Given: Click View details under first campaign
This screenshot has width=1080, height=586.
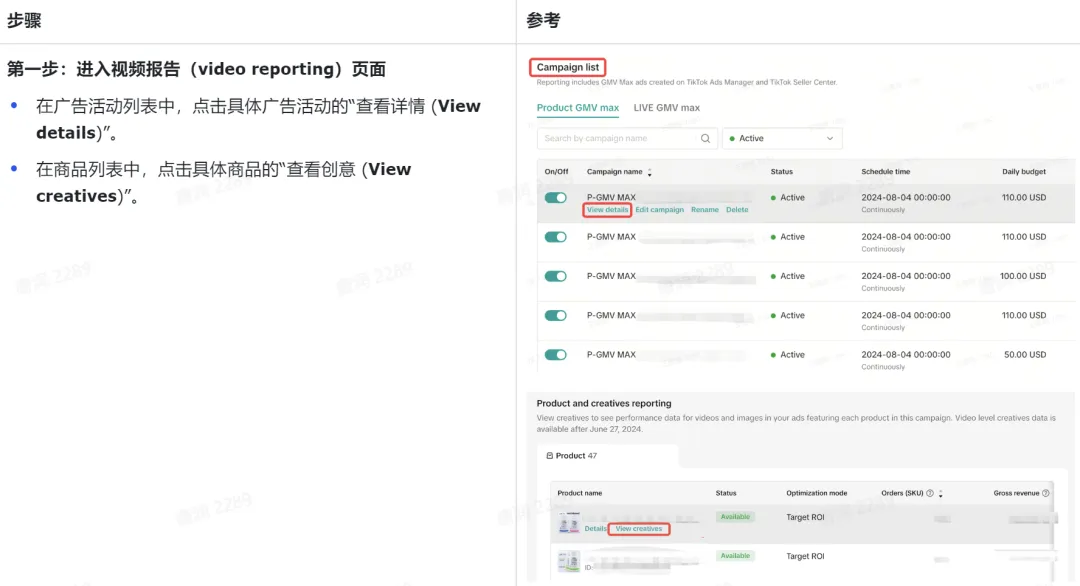Looking at the screenshot, I should tap(607, 210).
